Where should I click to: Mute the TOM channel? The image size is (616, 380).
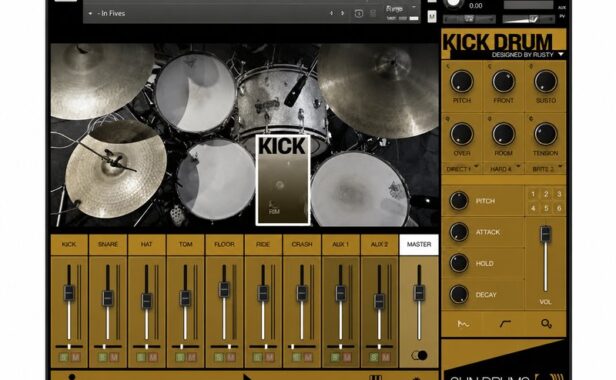click(x=192, y=357)
